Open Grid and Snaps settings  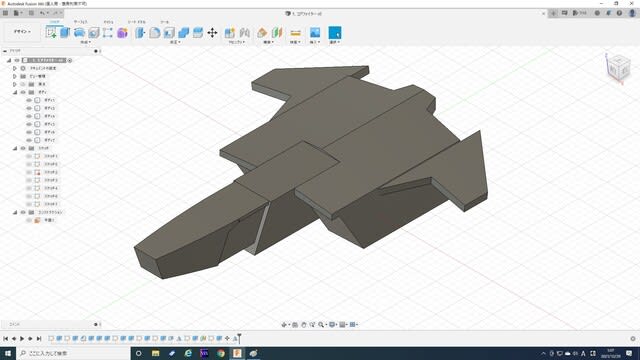pyautogui.click(x=342, y=324)
